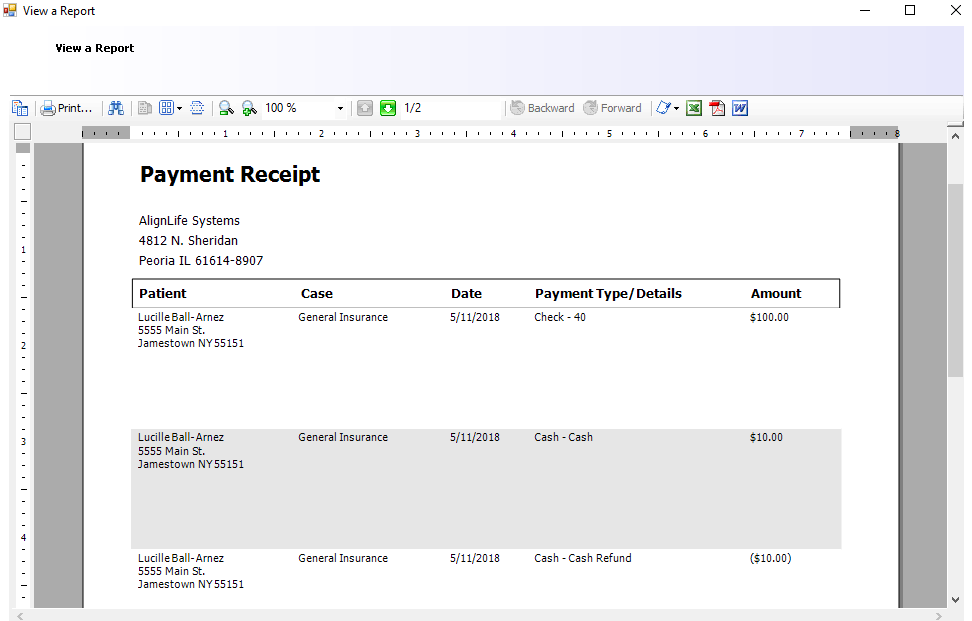This screenshot has width=972, height=621.
Task: Open the 100 % zoom dropdown
Action: [340, 108]
